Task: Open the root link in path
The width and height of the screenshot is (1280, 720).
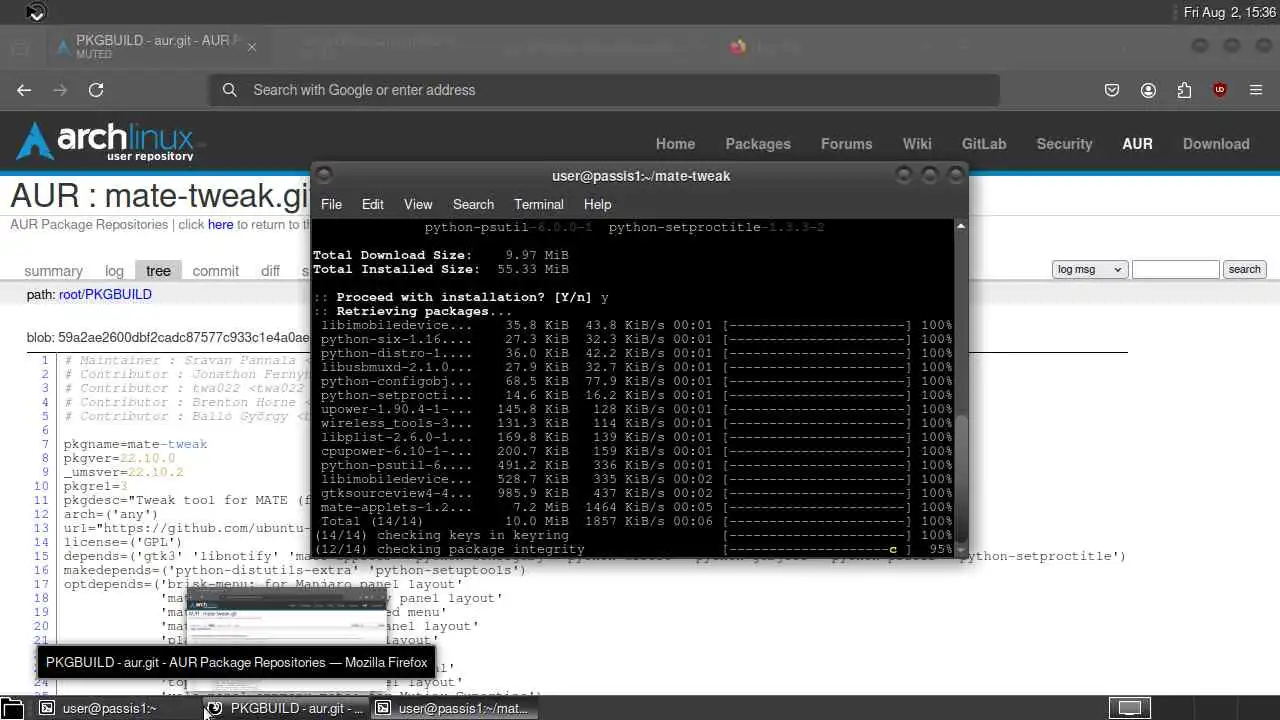Action: (69, 295)
